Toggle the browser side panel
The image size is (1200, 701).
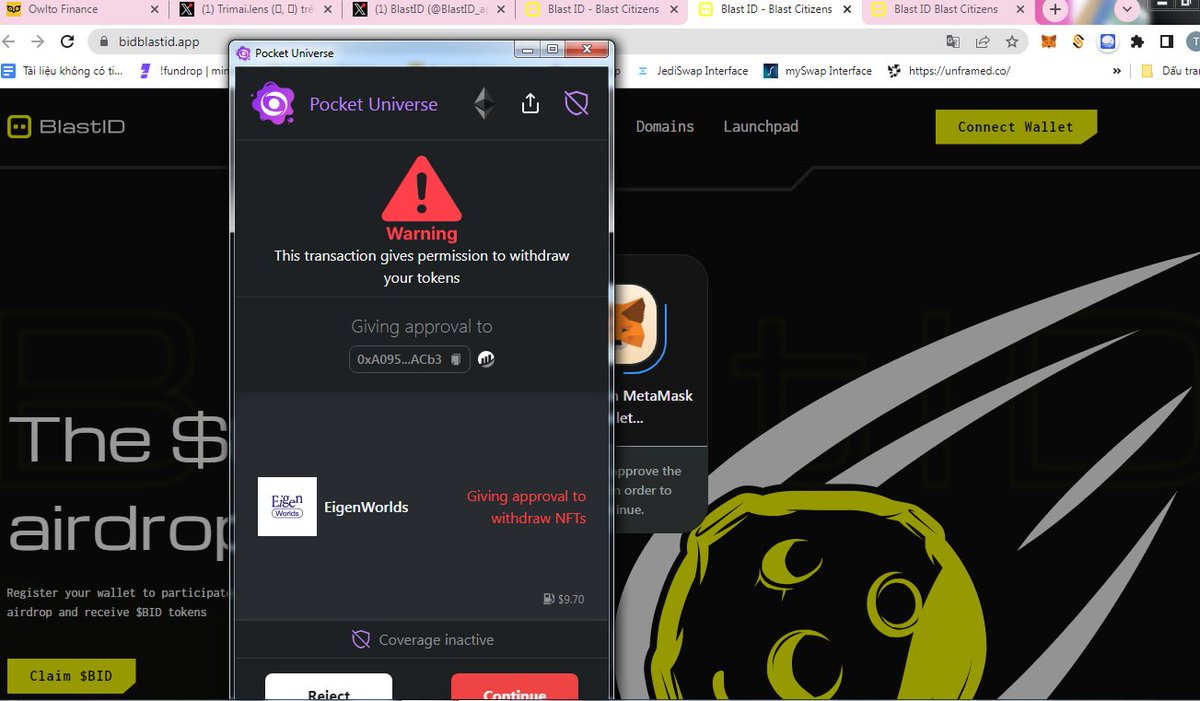[1166, 42]
